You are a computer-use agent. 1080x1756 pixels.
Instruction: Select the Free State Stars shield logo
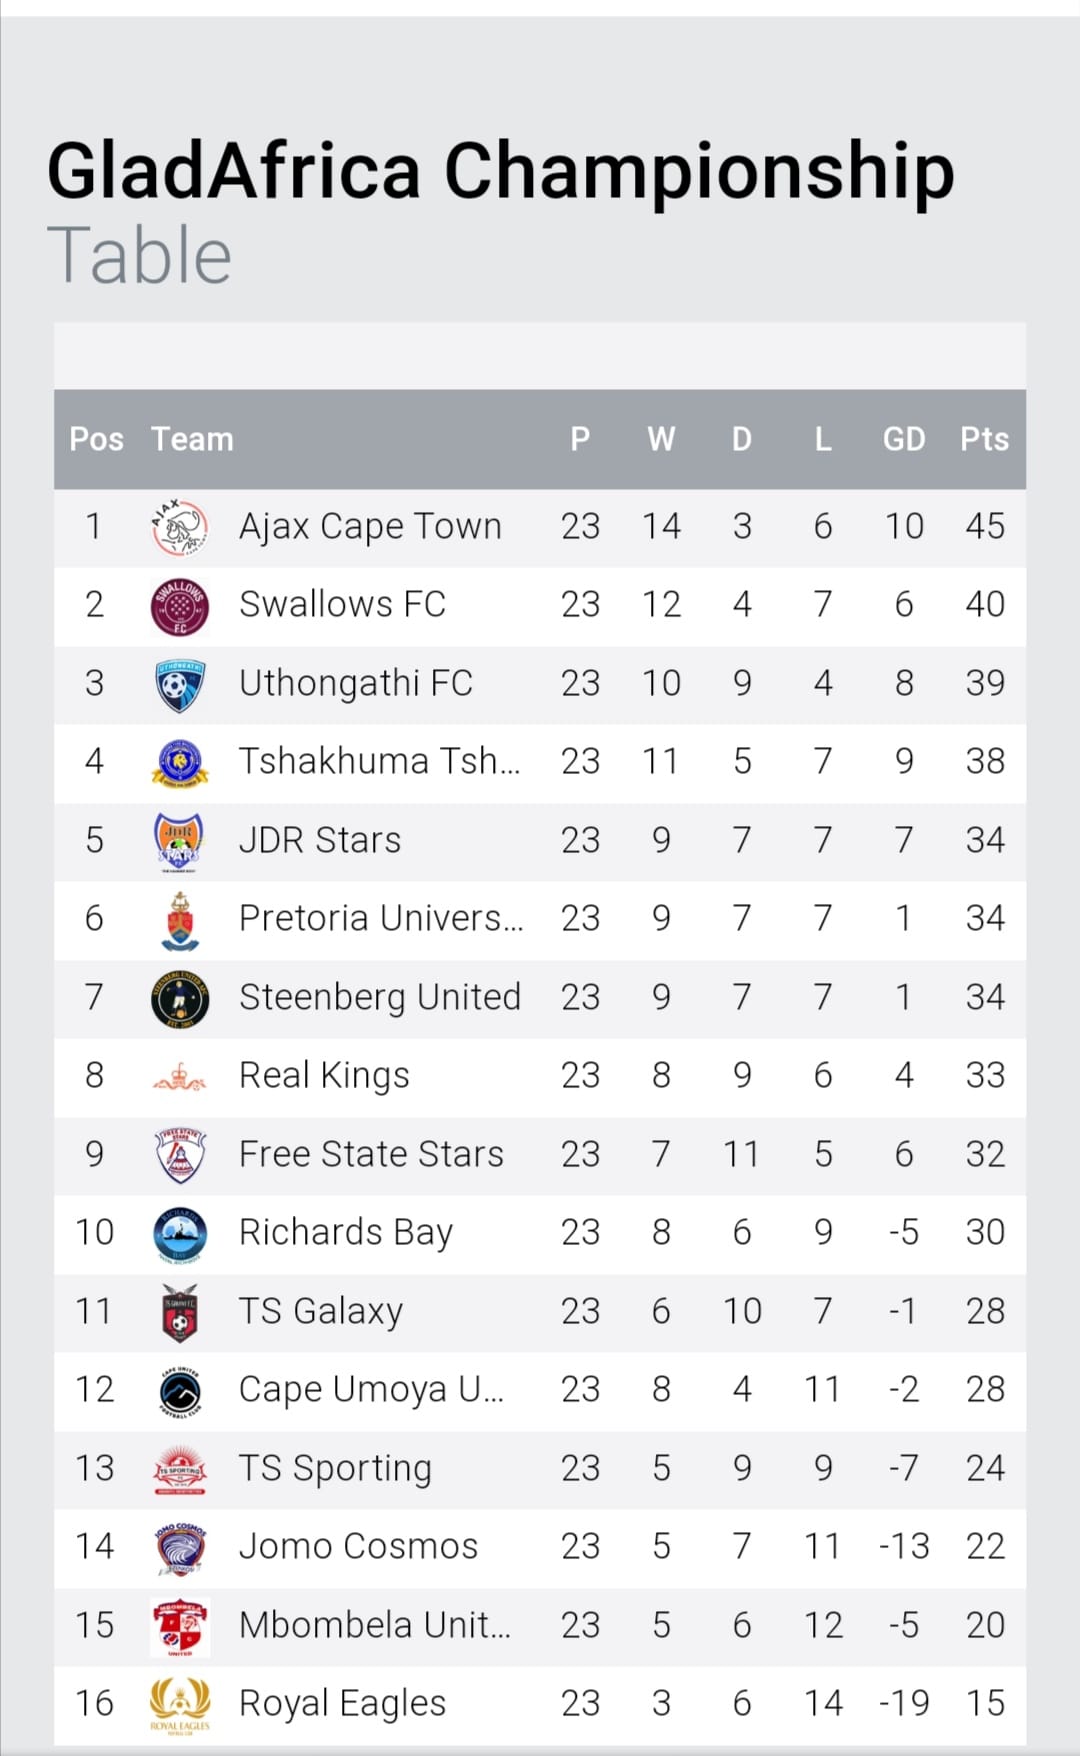(180, 1155)
